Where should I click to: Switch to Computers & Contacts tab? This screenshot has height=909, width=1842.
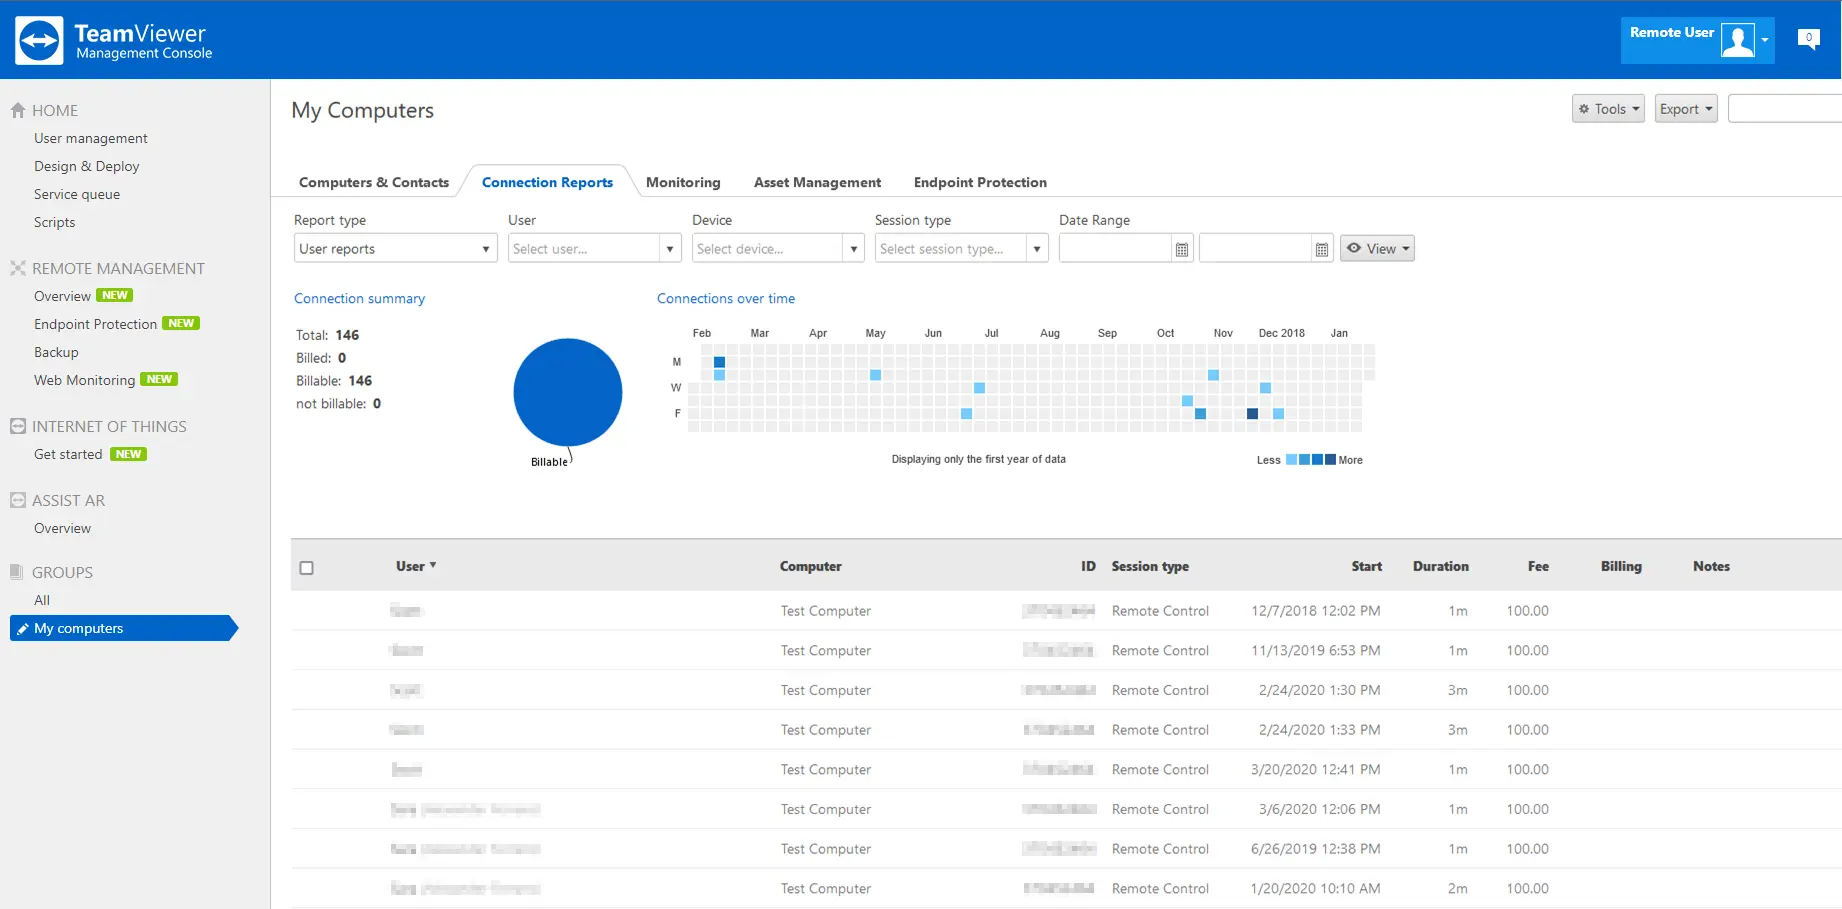tap(374, 182)
